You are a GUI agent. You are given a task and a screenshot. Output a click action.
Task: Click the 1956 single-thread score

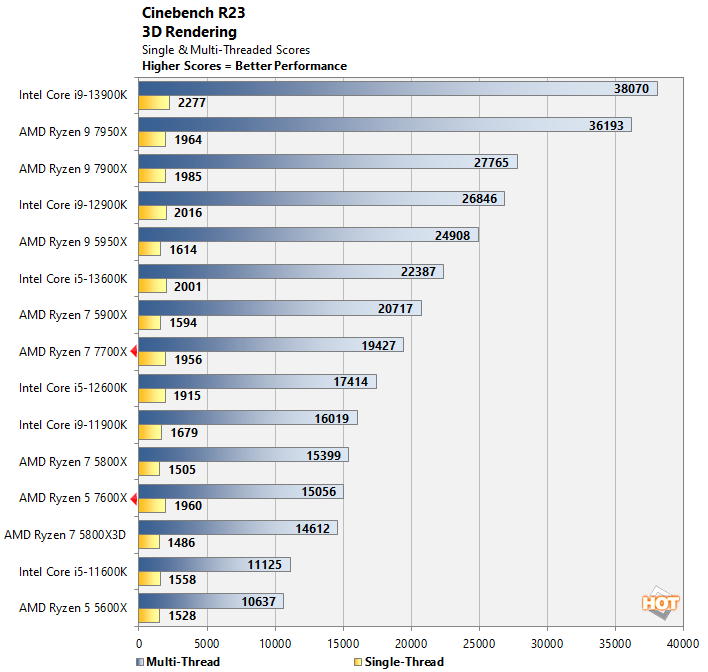click(188, 360)
